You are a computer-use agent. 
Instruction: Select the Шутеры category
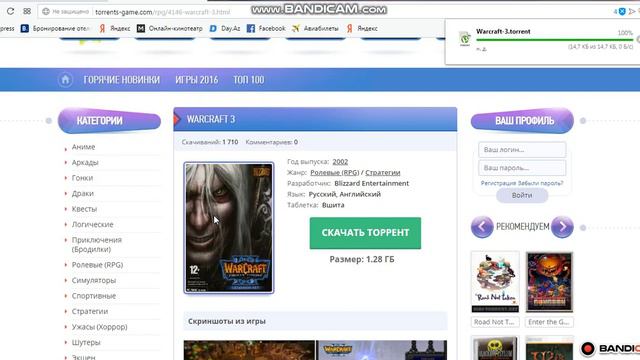tap(86, 342)
